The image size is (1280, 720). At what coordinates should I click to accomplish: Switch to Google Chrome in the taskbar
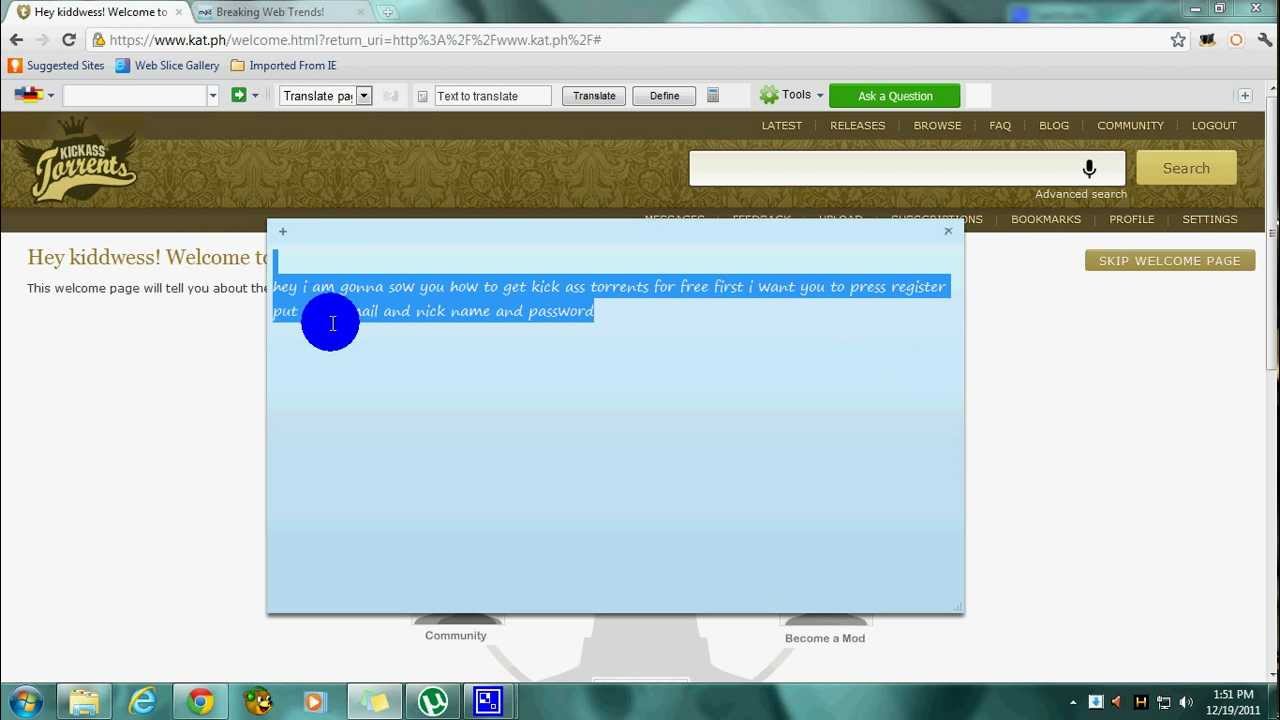point(201,701)
